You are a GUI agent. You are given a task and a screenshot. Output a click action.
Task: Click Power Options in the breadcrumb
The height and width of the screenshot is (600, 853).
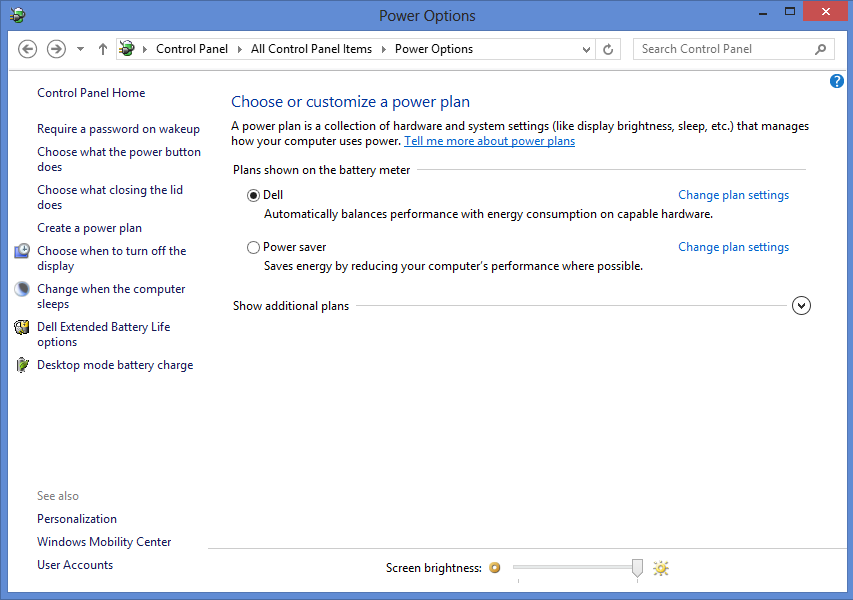(434, 49)
